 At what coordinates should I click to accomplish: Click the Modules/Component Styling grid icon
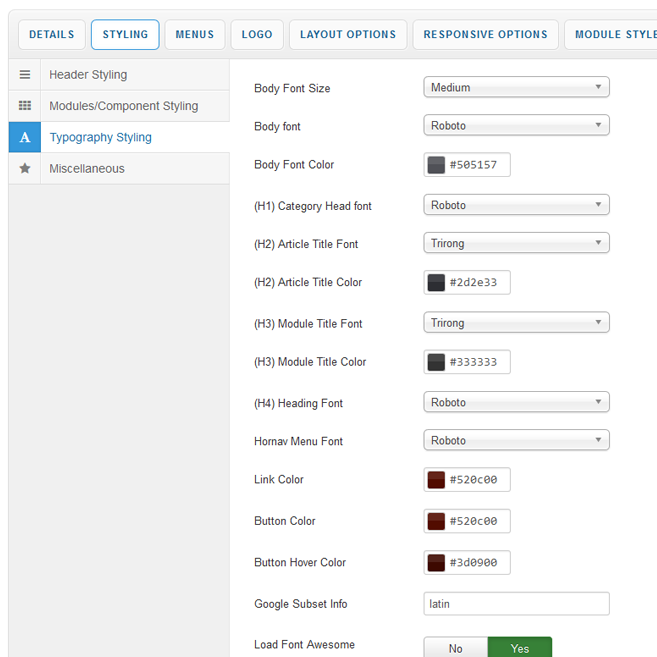point(25,106)
